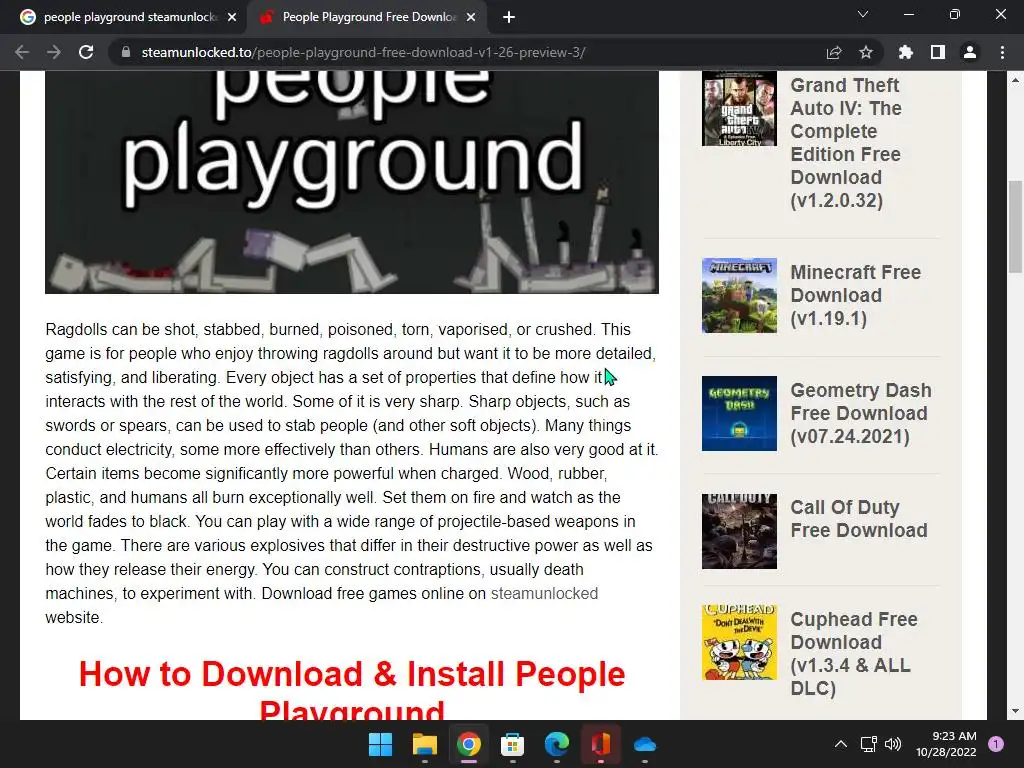1024x768 pixels.
Task: Open Microsoft Store from the taskbar
Action: tap(513, 744)
